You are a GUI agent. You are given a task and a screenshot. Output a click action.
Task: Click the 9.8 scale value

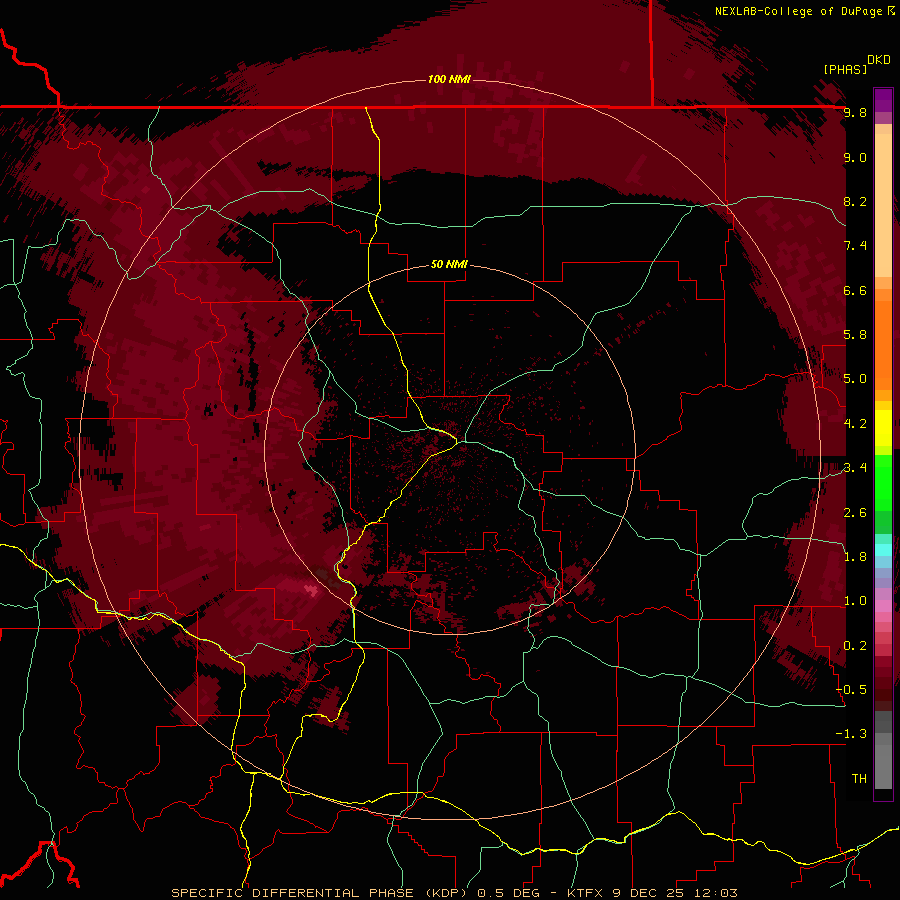pos(855,113)
